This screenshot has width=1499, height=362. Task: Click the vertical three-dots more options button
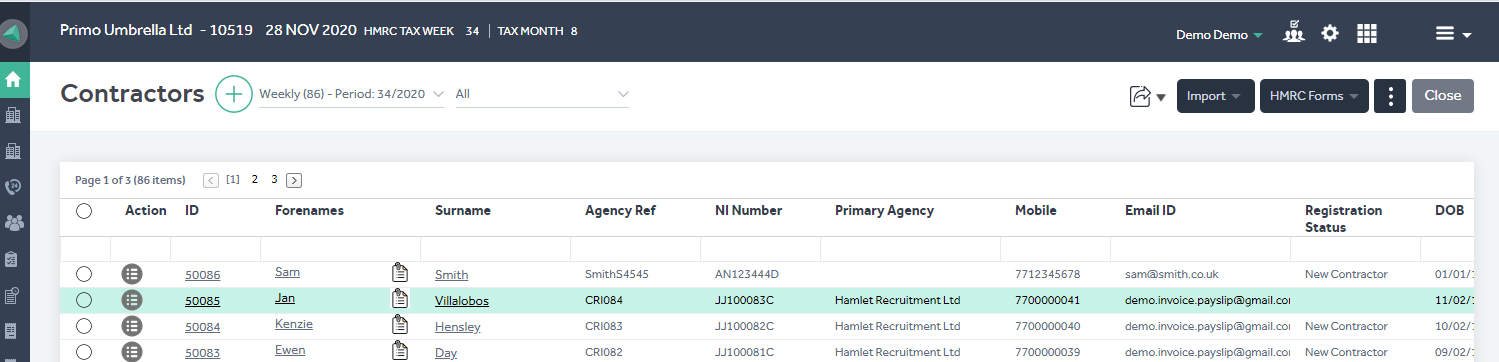click(1390, 96)
